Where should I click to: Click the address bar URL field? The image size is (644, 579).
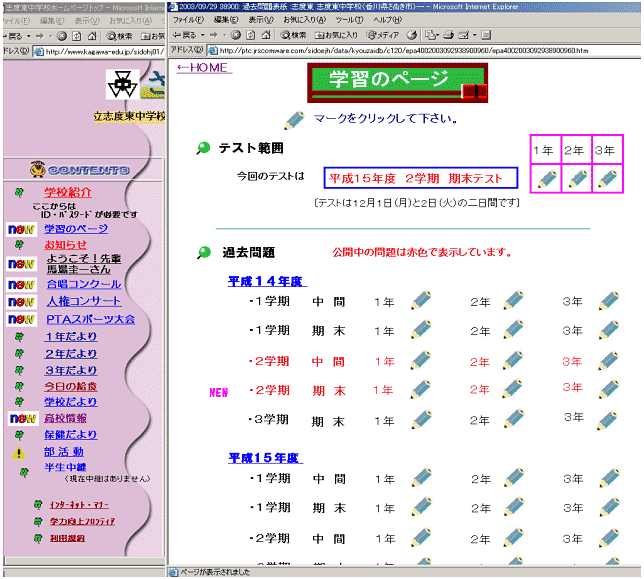click(x=400, y=50)
